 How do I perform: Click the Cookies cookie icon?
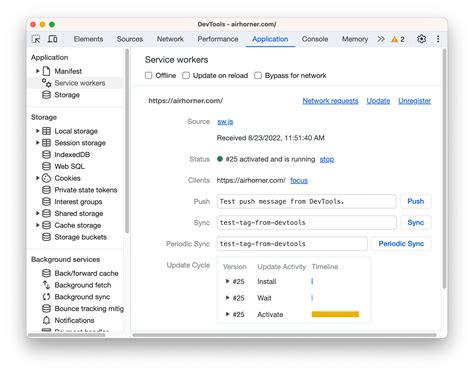[x=46, y=178]
